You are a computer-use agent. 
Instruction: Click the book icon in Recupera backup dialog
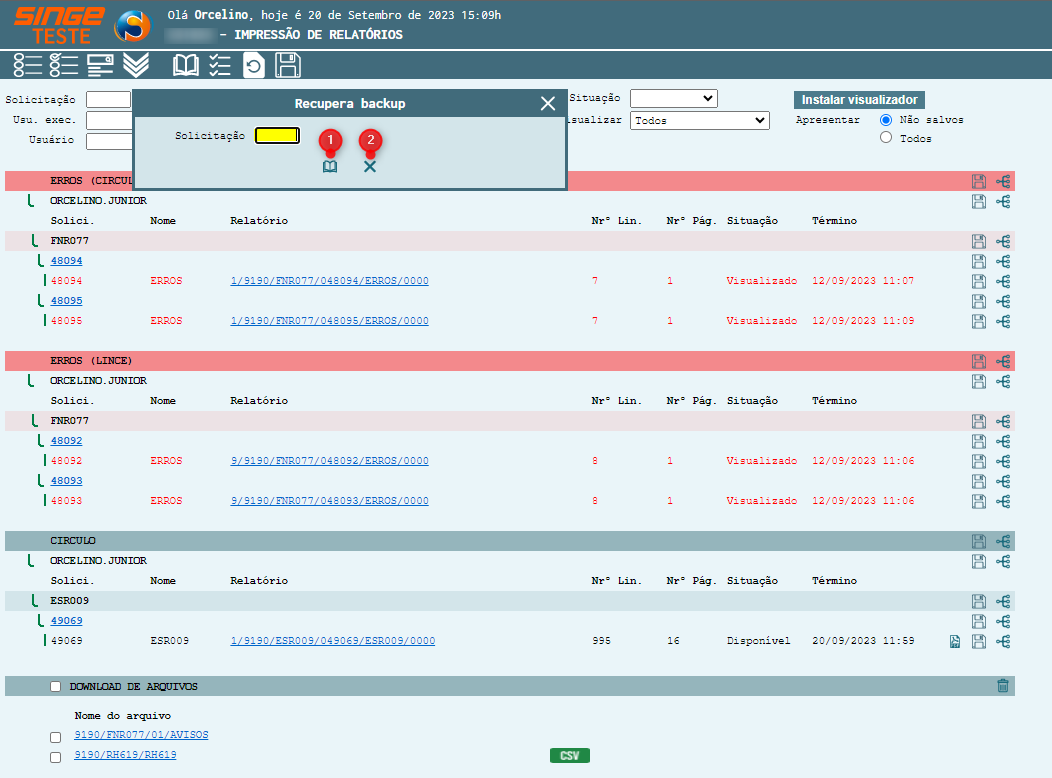(330, 166)
